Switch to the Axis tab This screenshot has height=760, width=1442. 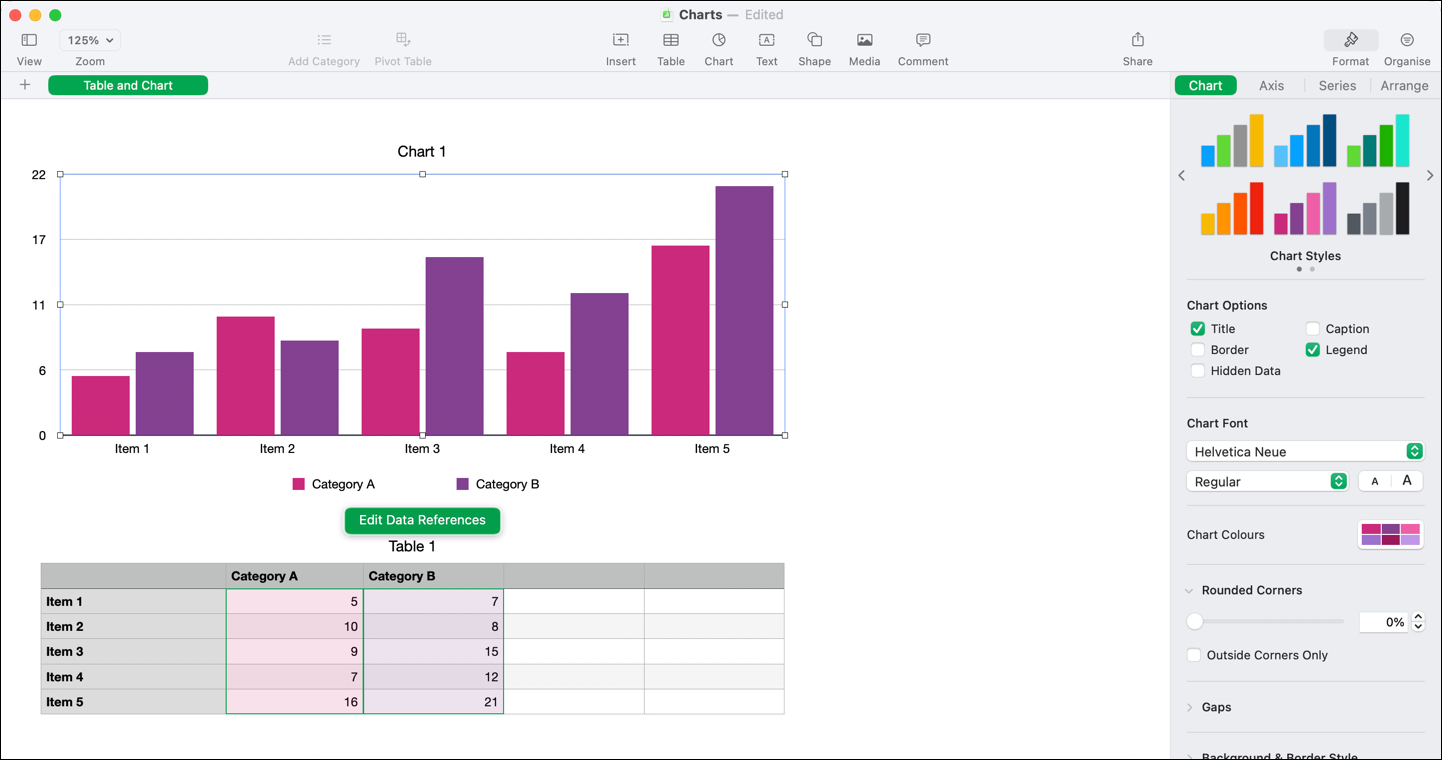click(x=1271, y=86)
